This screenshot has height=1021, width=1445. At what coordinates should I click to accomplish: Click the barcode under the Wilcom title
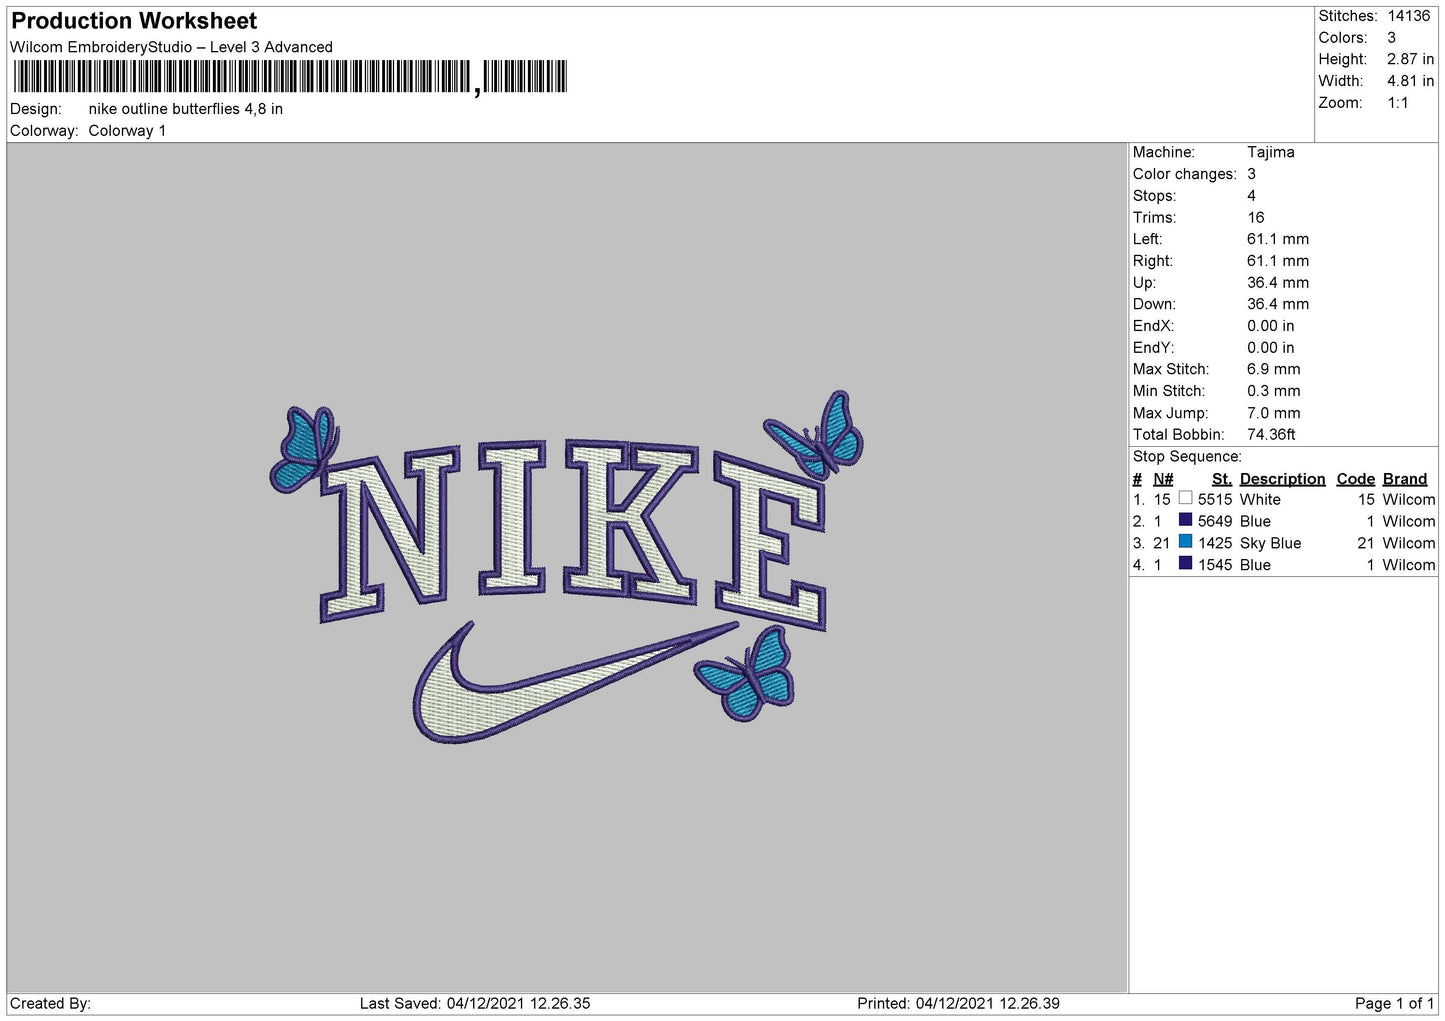[290, 77]
